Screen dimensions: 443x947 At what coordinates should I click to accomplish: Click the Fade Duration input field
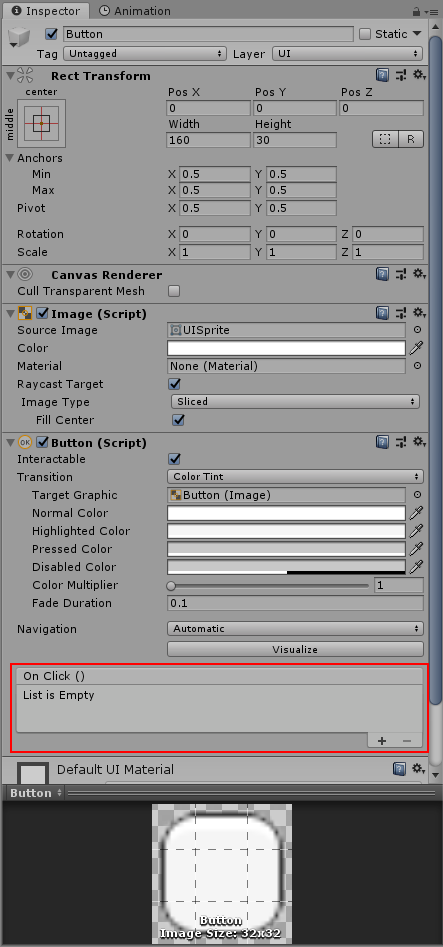[295, 603]
